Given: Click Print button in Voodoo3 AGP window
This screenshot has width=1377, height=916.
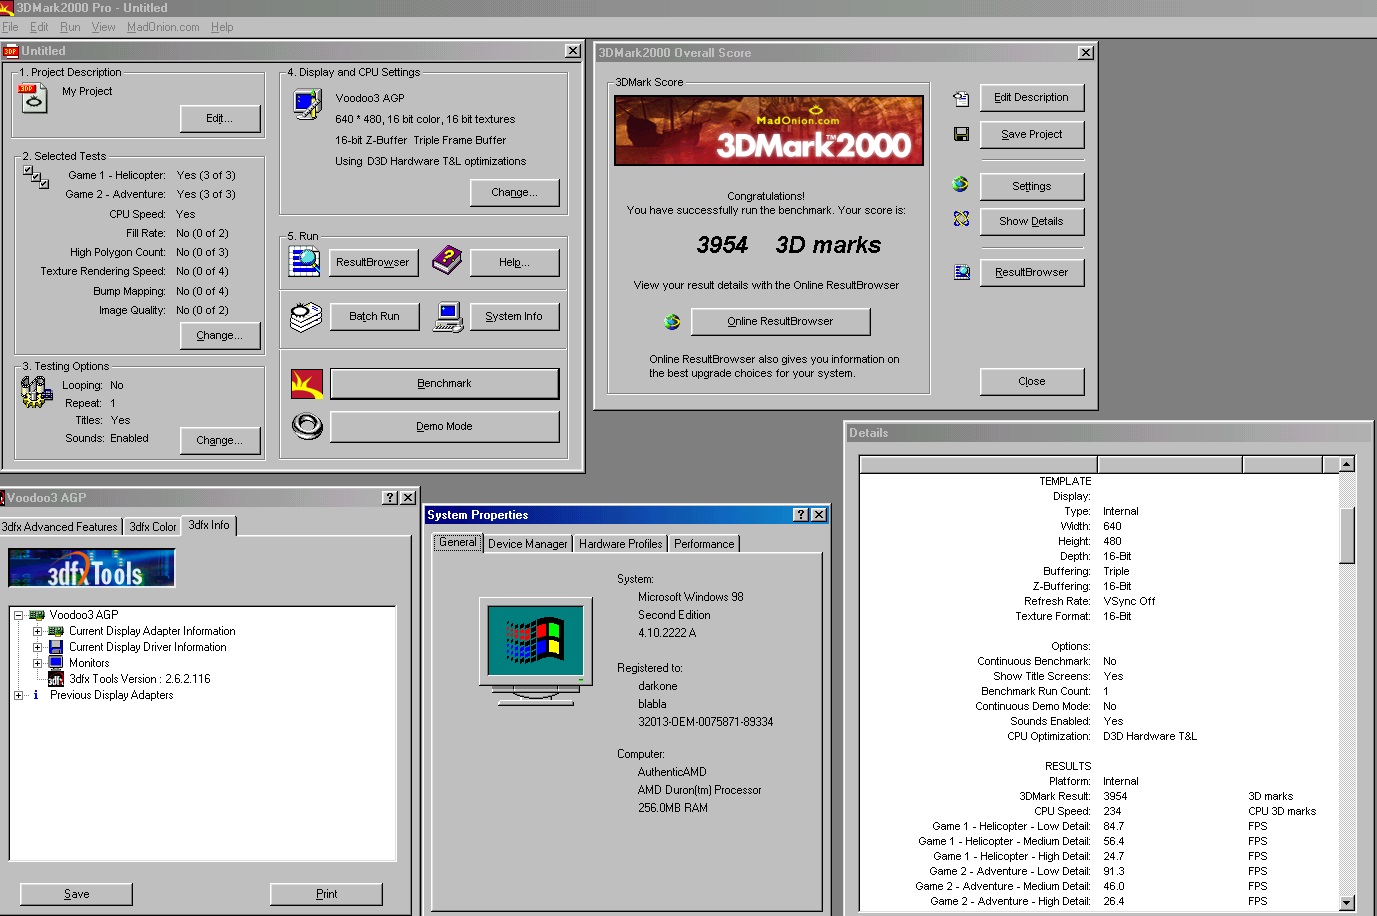Looking at the screenshot, I should [326, 894].
